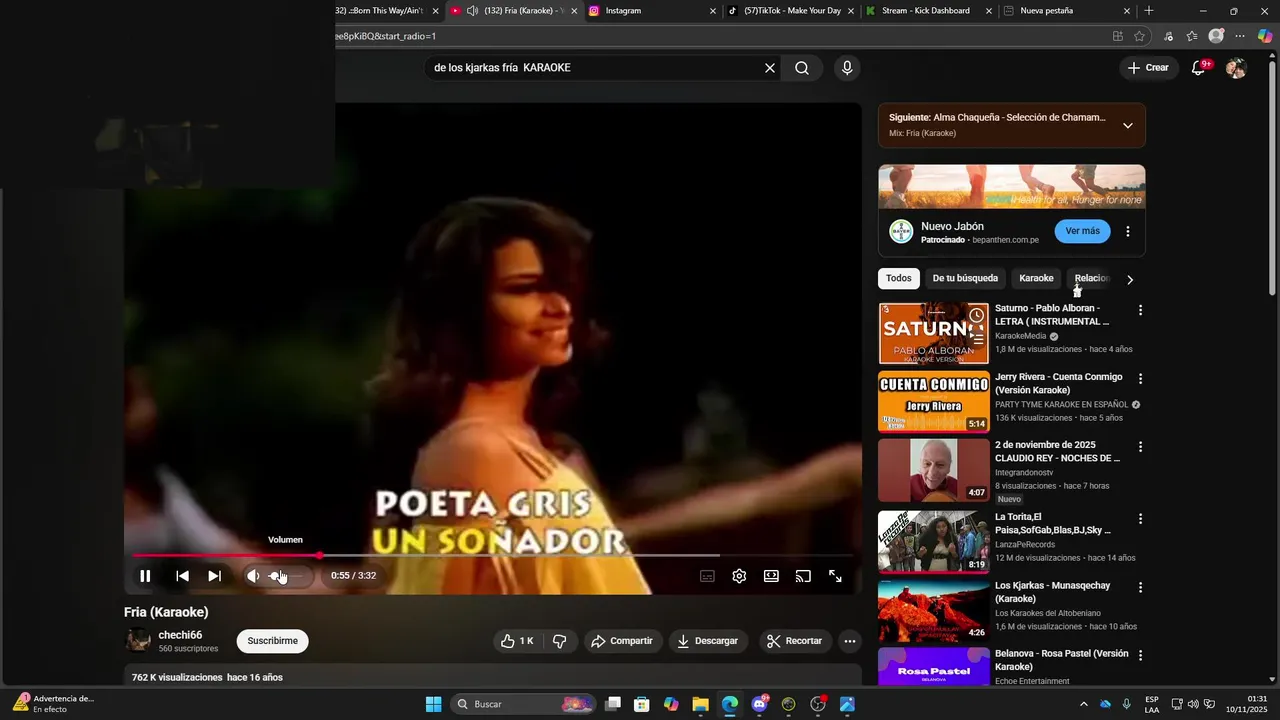Open the YouTube account avatar menu
The width and height of the screenshot is (1280, 720).
pyautogui.click(x=1236, y=68)
